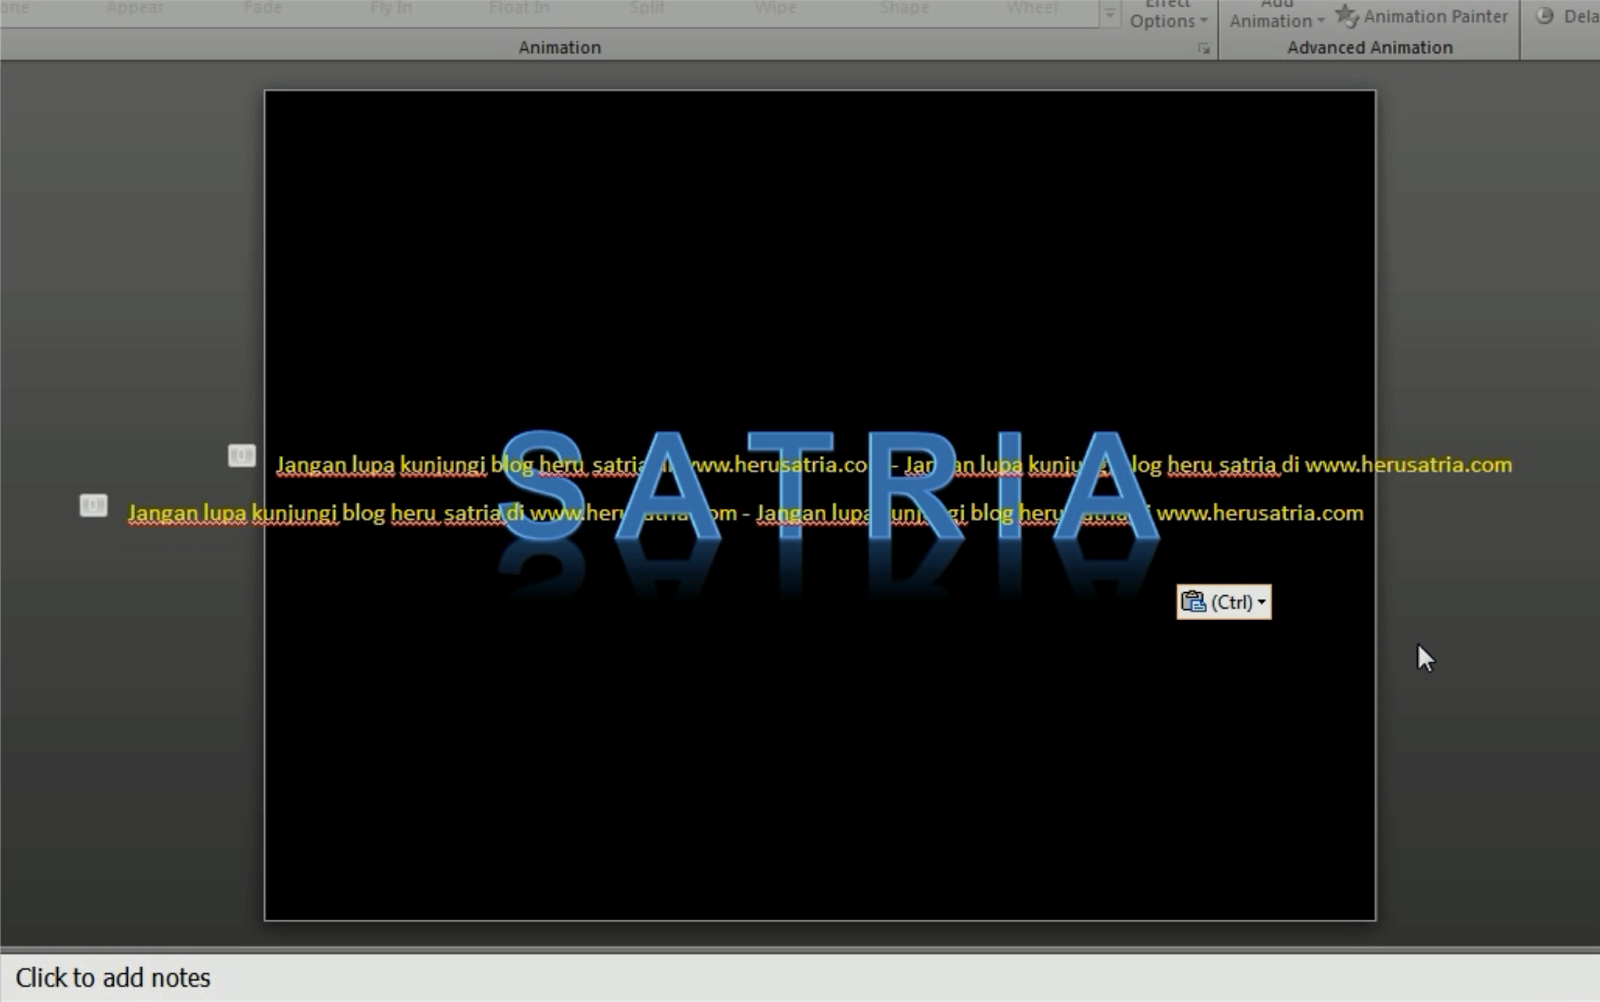The width and height of the screenshot is (1600, 1002).
Task: Apply the Fade animation effect
Action: point(262,8)
